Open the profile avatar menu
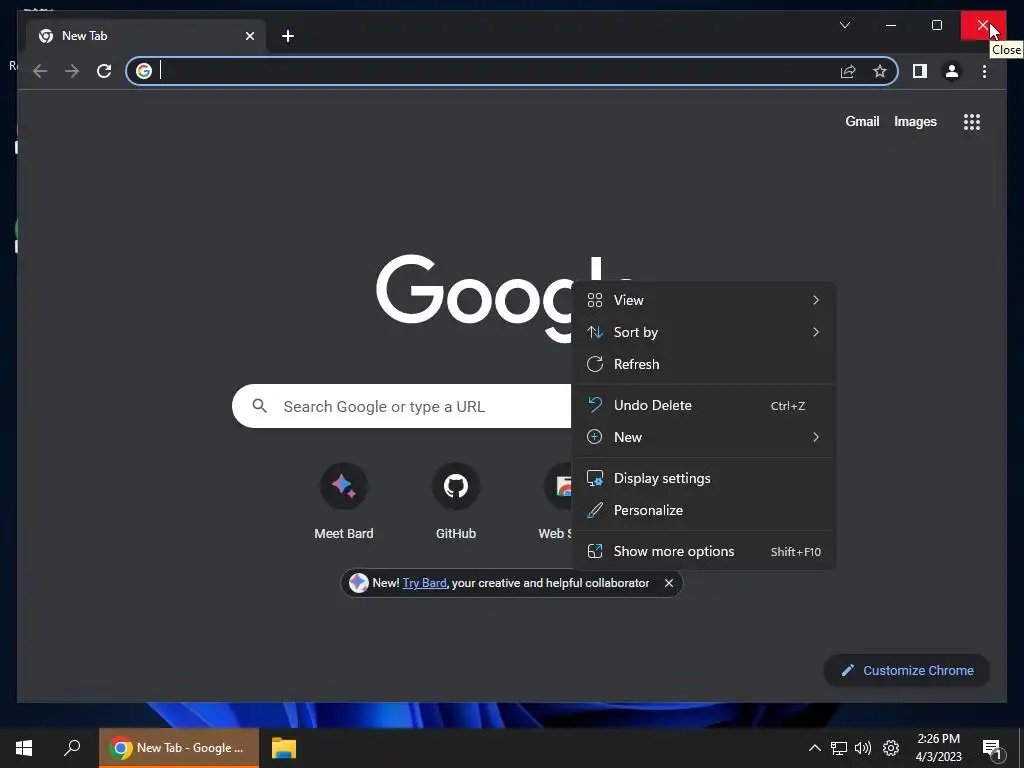Viewport: 1024px width, 768px height. (x=952, y=71)
